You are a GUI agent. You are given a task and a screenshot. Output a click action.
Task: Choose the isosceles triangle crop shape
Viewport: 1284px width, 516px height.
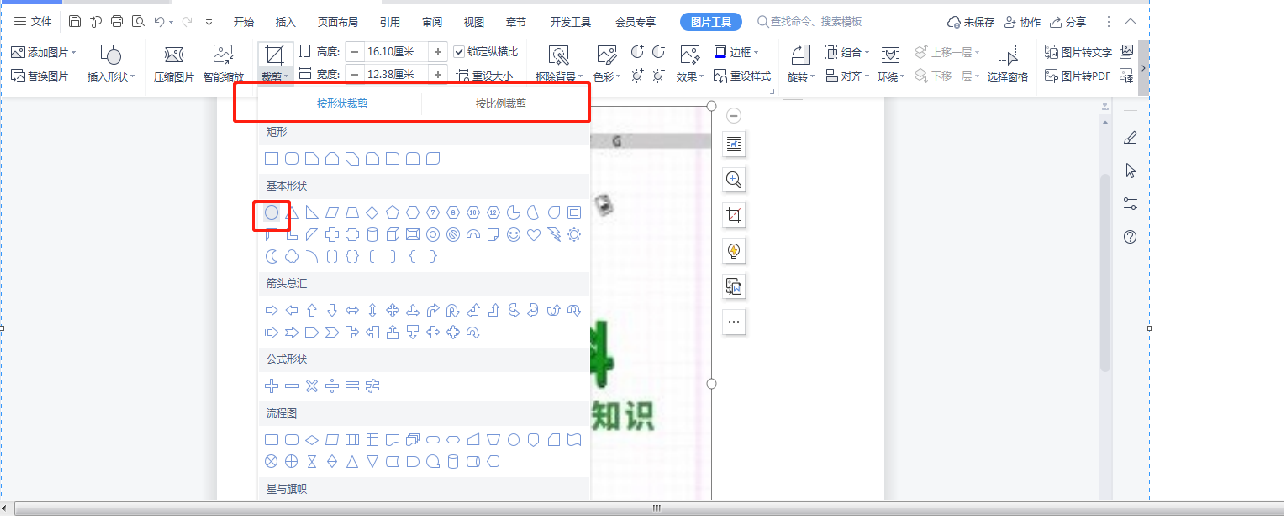click(x=291, y=212)
